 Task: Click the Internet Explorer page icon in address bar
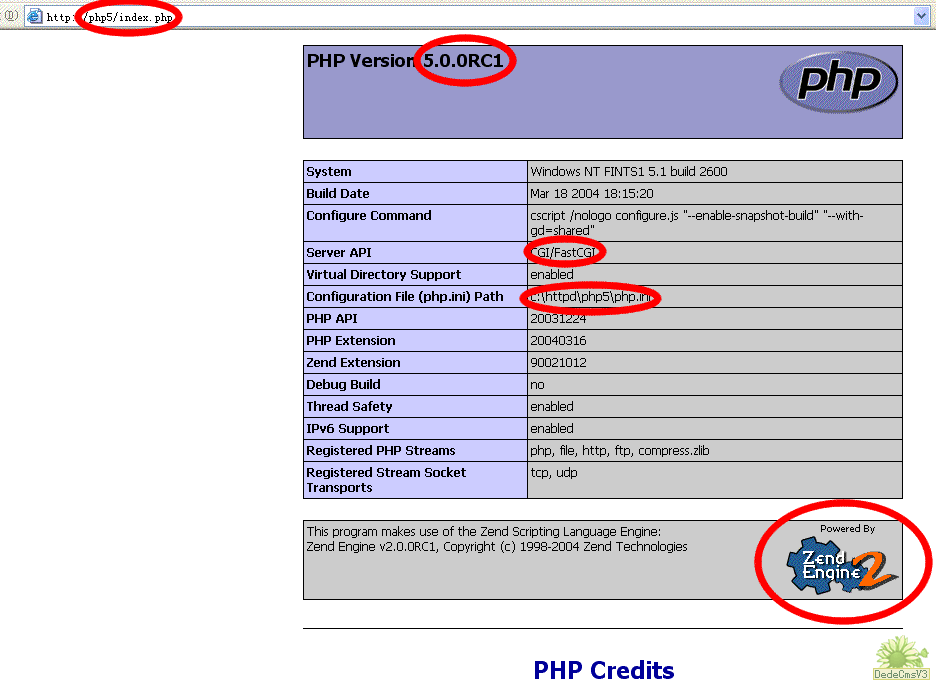(35, 16)
